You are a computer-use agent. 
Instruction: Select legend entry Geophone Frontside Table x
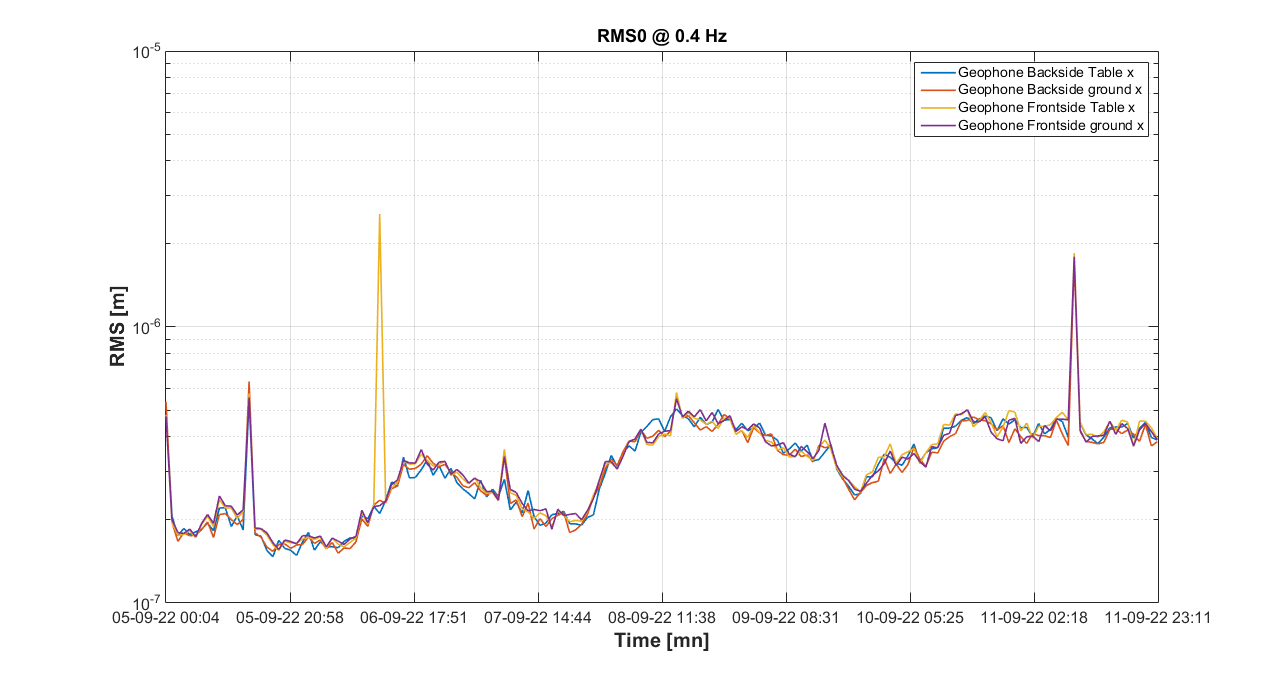click(x=1046, y=107)
